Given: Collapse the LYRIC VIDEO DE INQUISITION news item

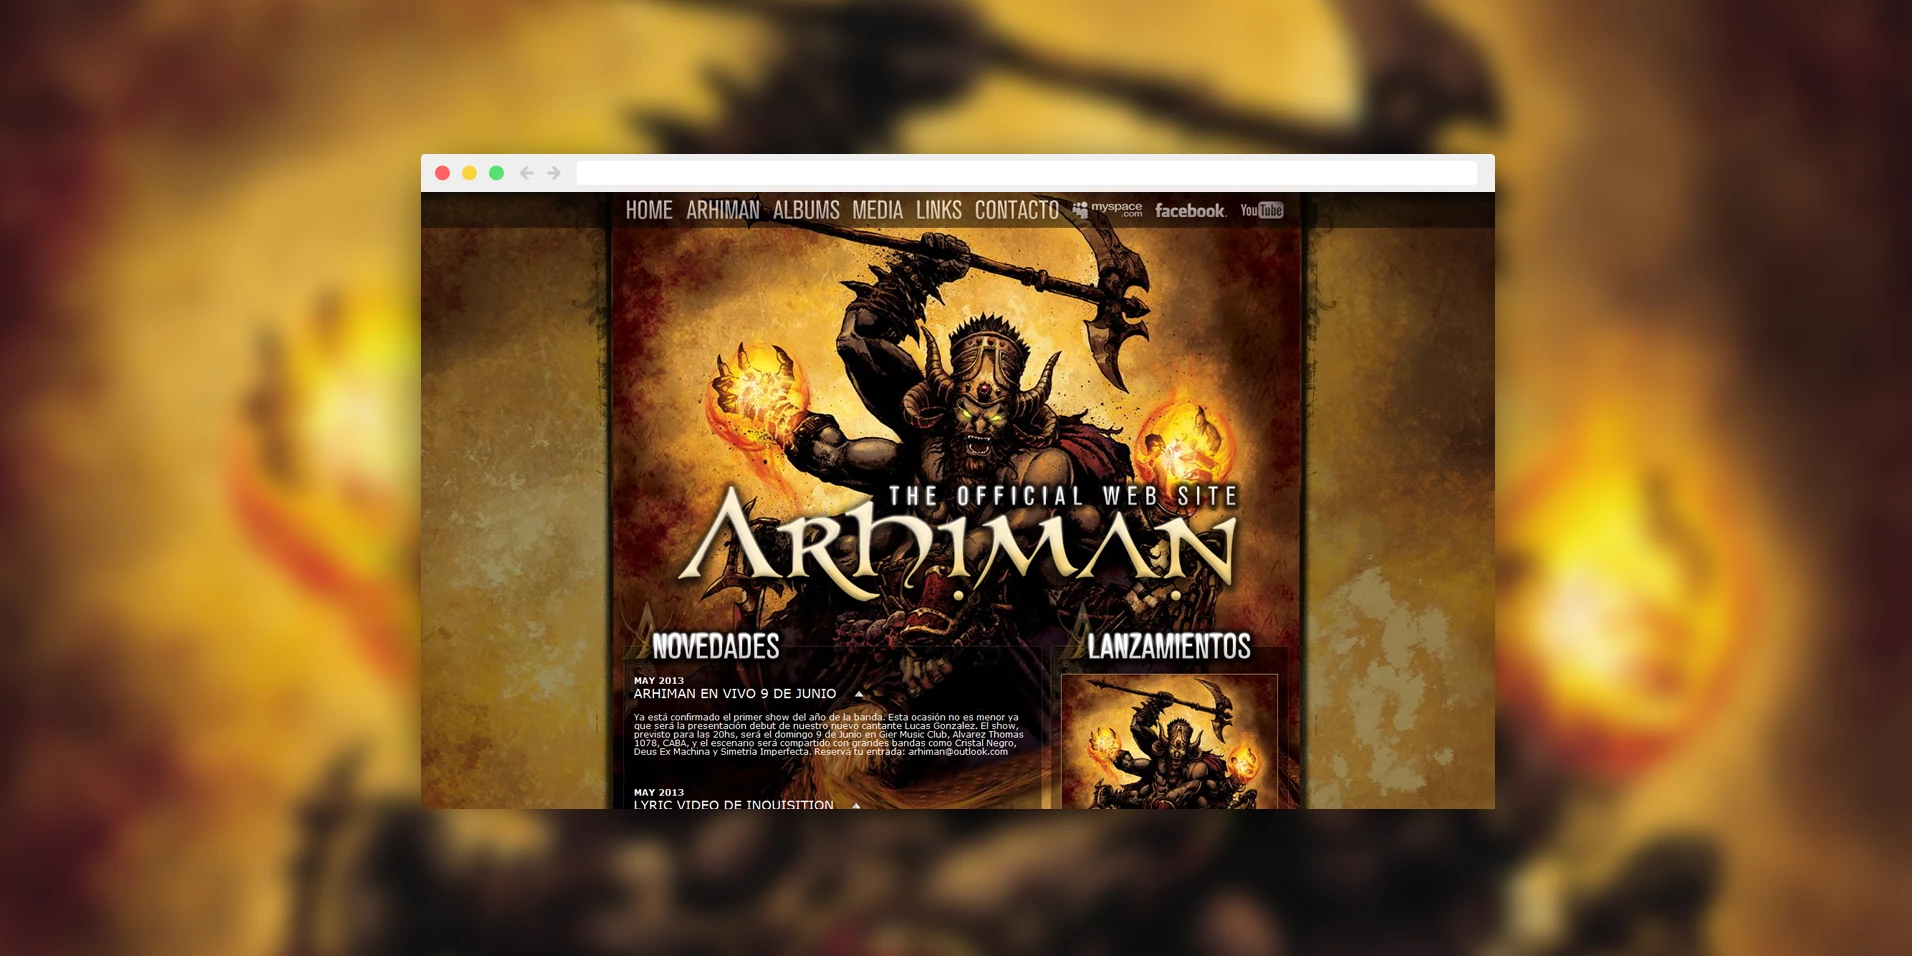Looking at the screenshot, I should 856,805.
